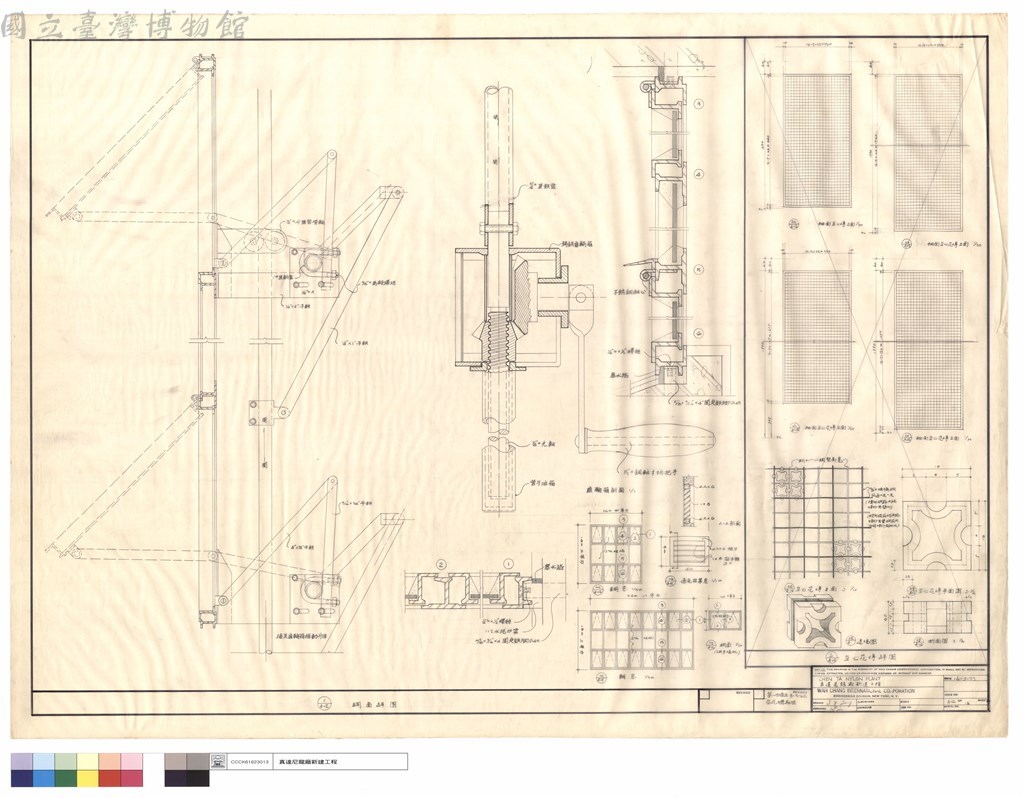1024x798 pixels.
Task: Click the wooden crank handle drawing
Action: point(645,439)
